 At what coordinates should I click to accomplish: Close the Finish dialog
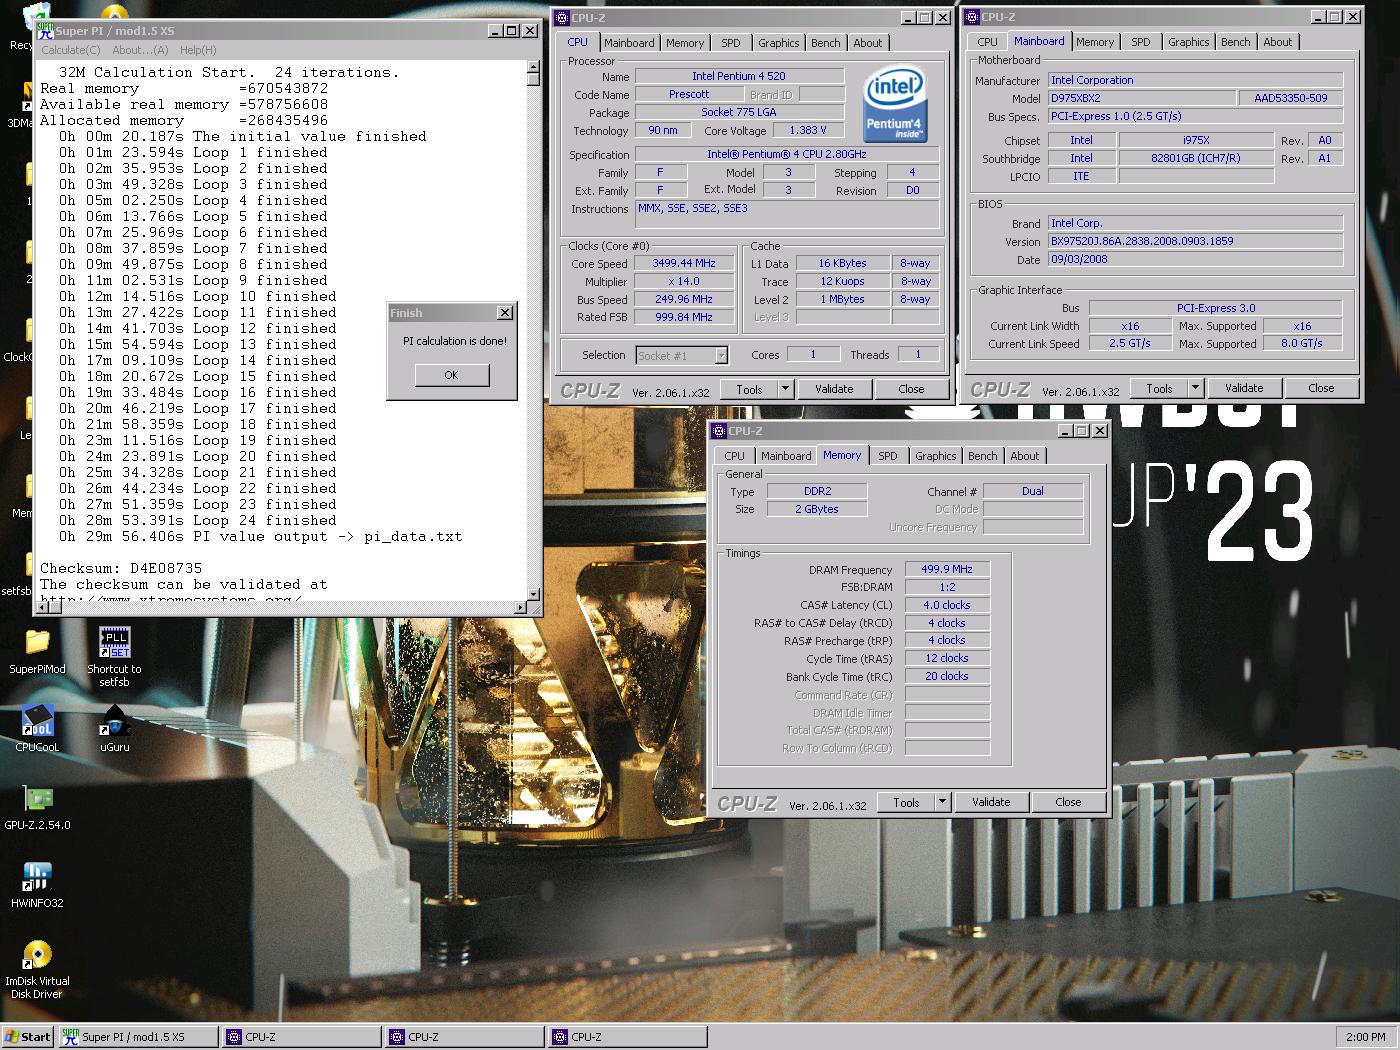pos(505,313)
